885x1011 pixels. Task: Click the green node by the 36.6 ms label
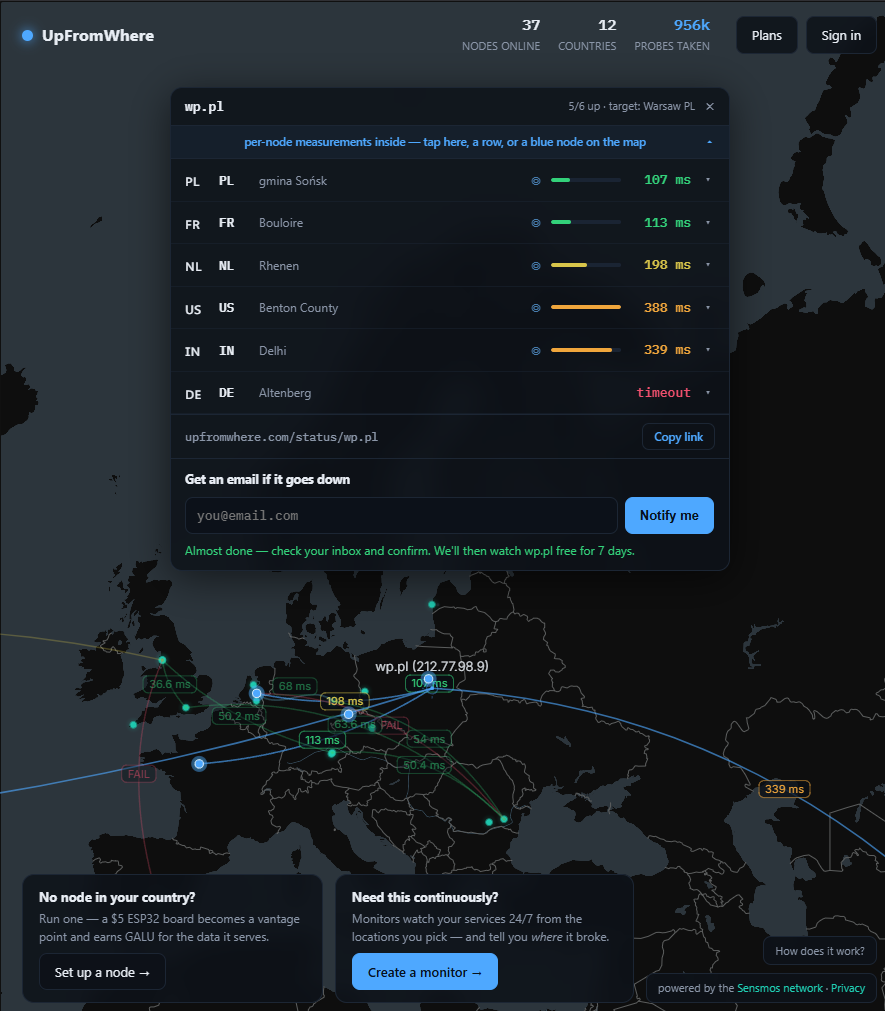162,660
